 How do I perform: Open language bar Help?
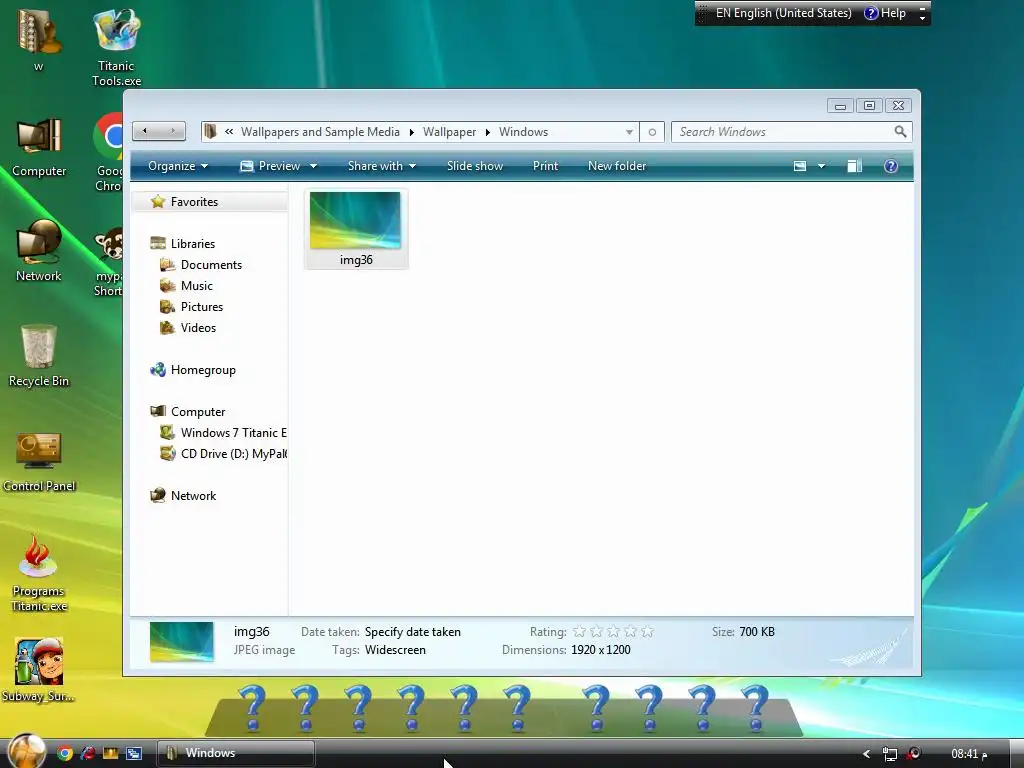point(885,13)
